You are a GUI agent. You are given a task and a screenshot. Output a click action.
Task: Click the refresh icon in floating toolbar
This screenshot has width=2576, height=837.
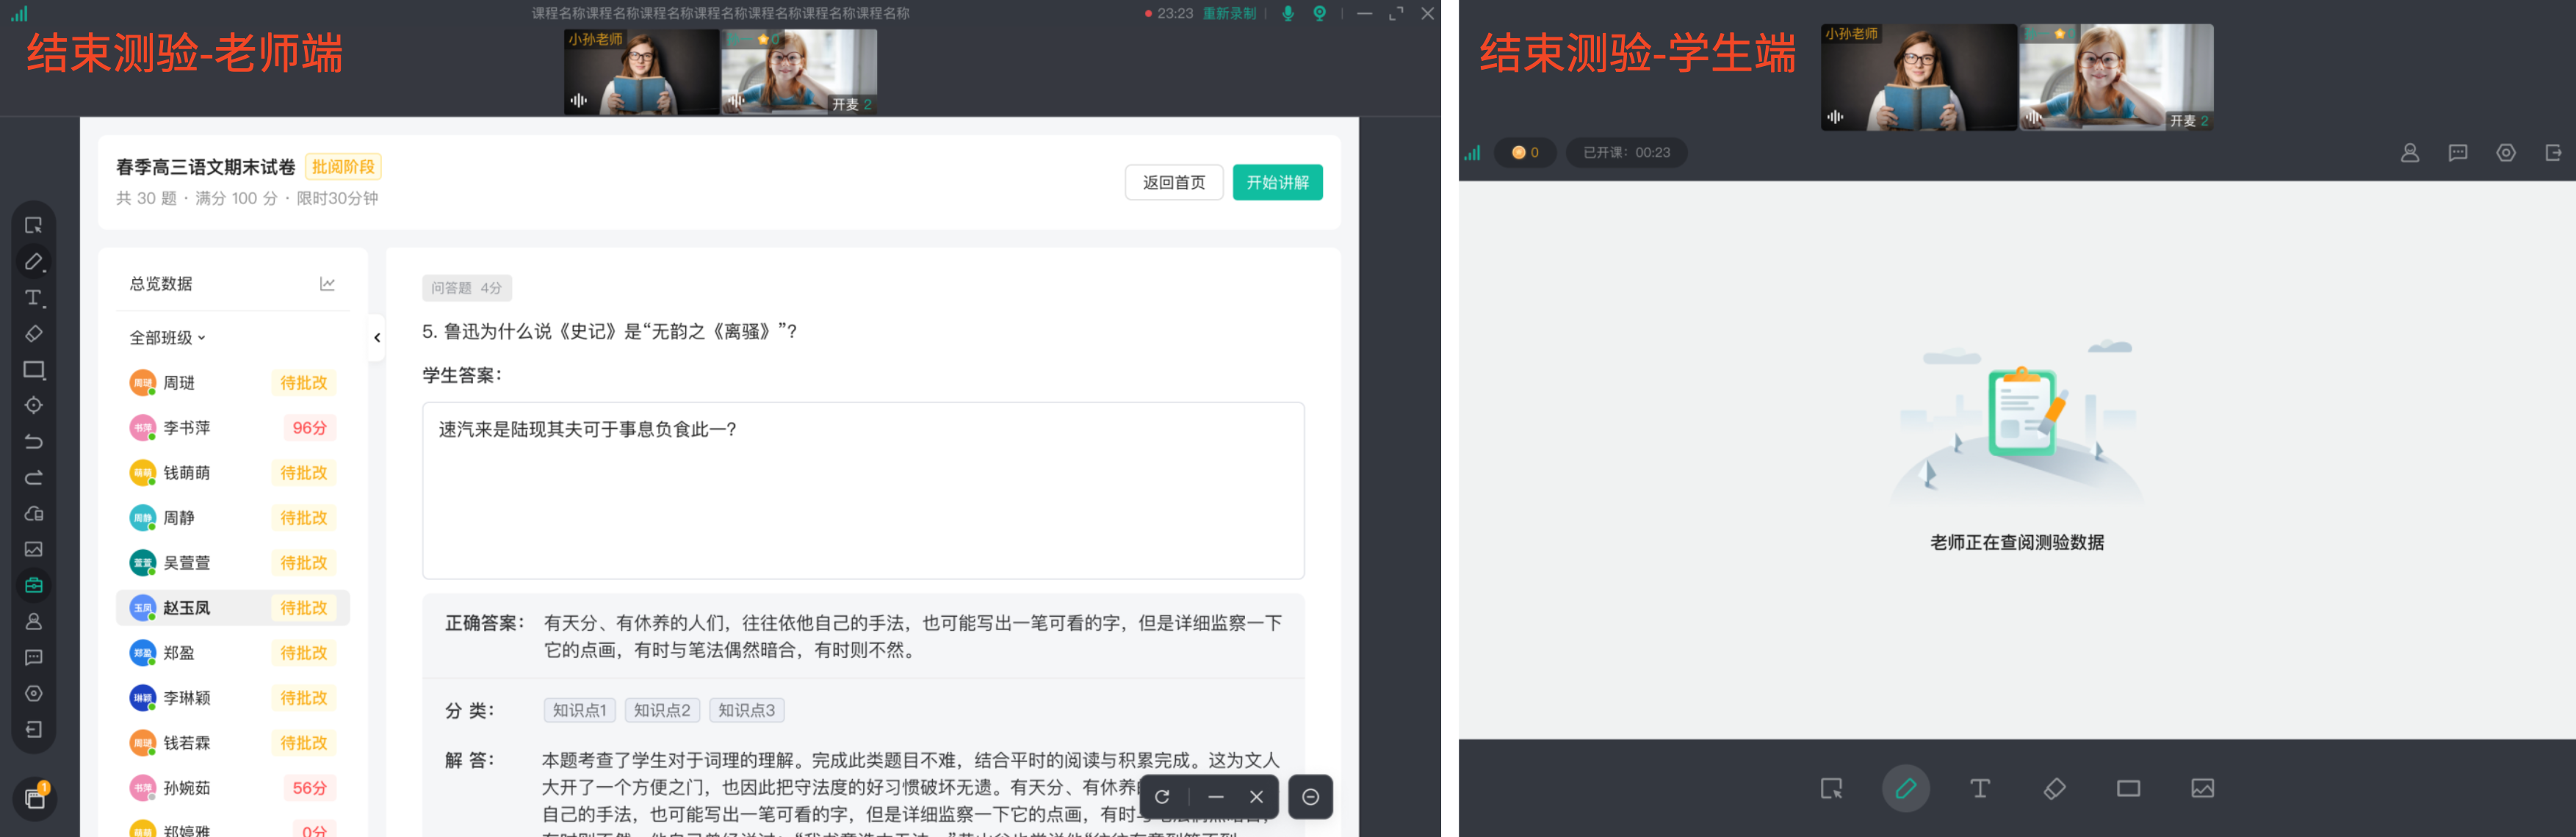[1162, 797]
